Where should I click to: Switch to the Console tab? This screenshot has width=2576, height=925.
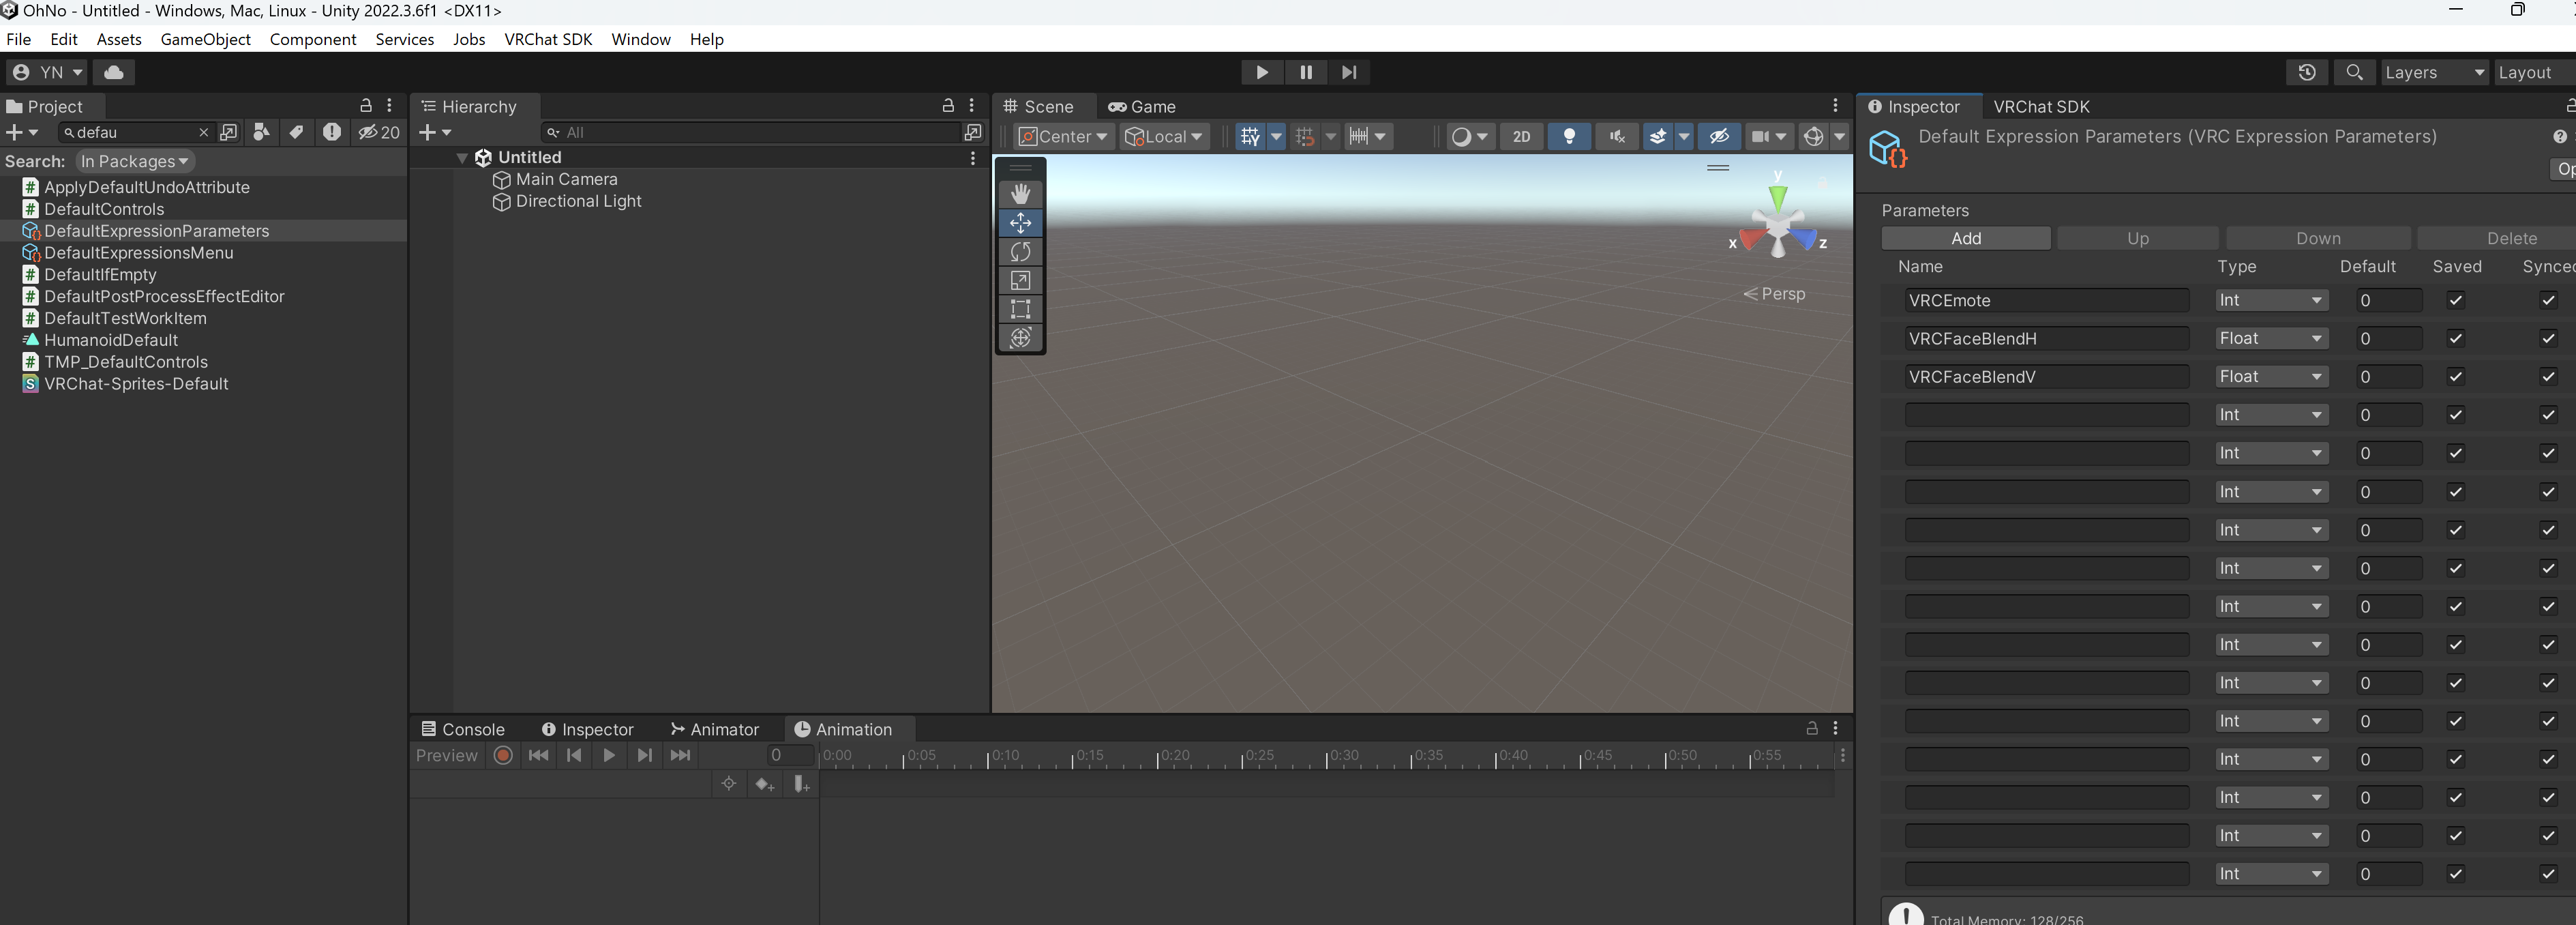coord(463,729)
